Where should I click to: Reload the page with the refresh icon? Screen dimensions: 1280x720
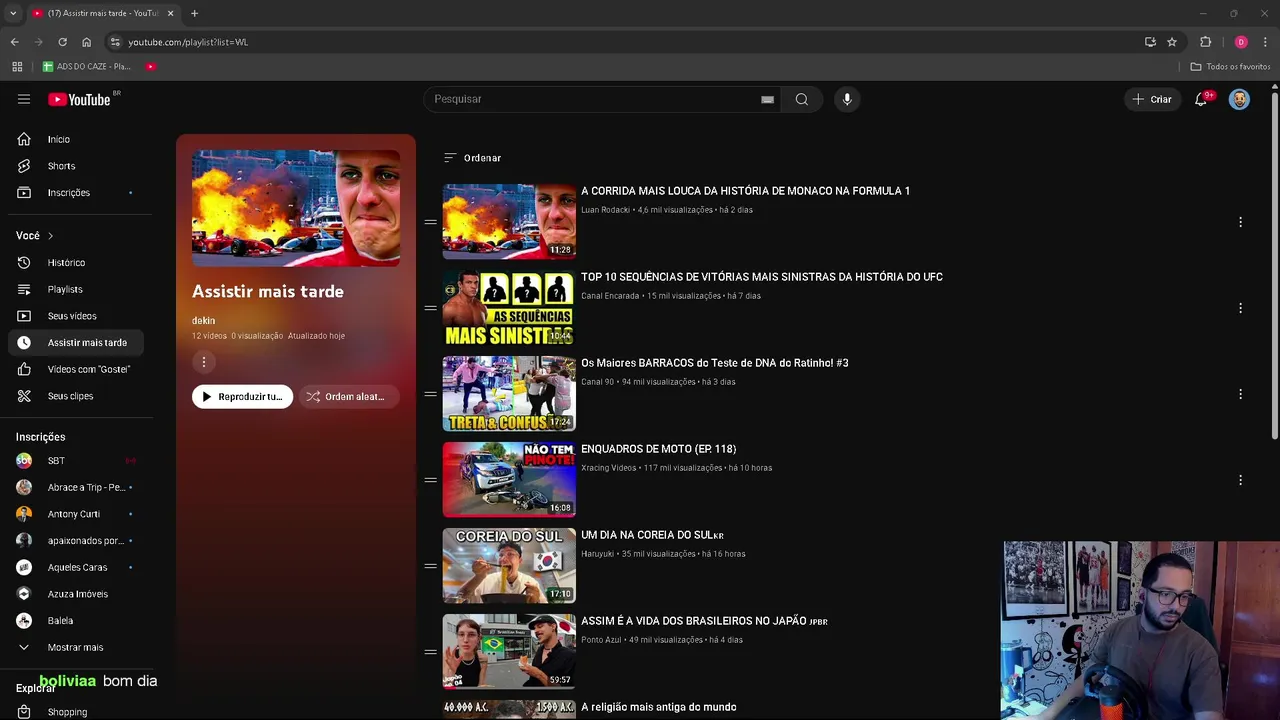[x=62, y=42]
